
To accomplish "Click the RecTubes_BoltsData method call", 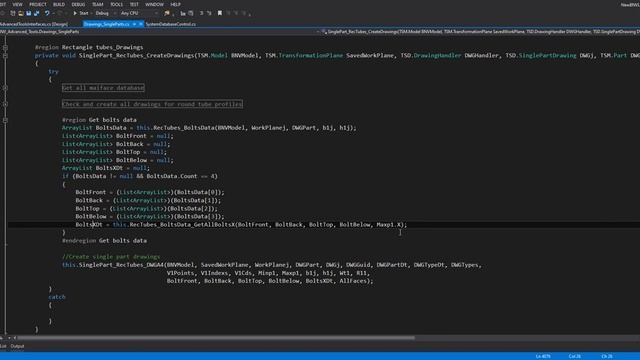I will [184, 128].
